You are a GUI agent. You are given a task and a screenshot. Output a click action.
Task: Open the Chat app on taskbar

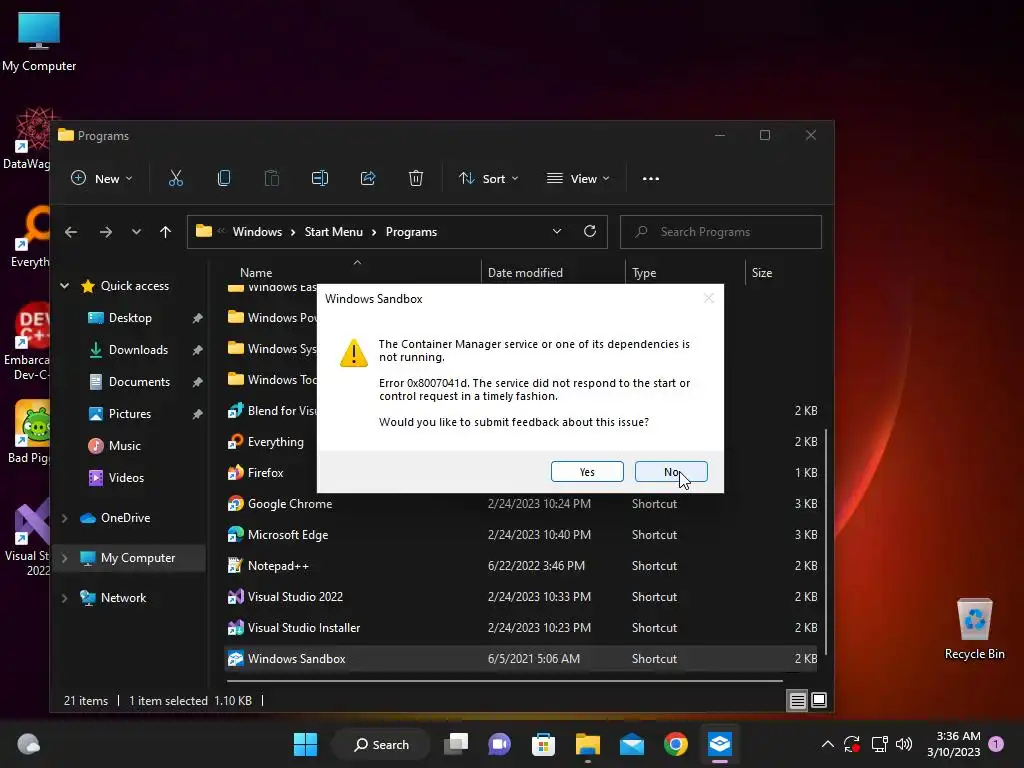tap(500, 744)
